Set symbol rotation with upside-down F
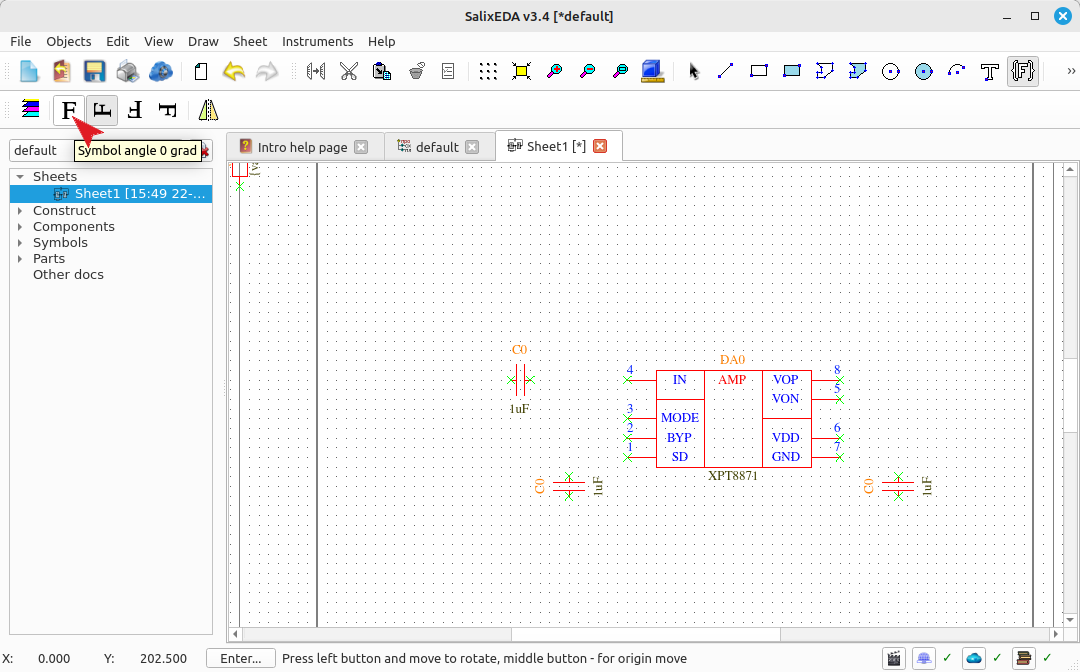 point(135,110)
